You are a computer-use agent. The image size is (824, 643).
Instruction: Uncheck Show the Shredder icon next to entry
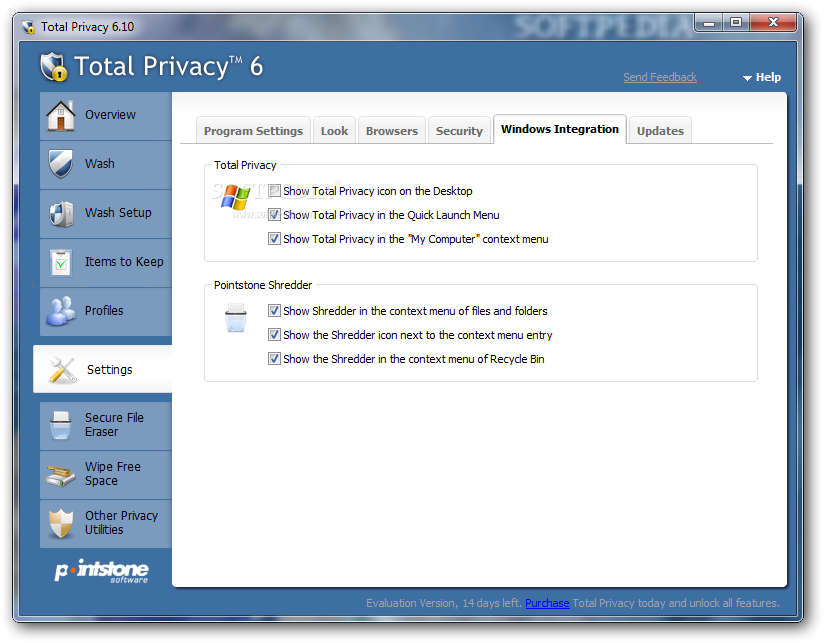click(274, 335)
